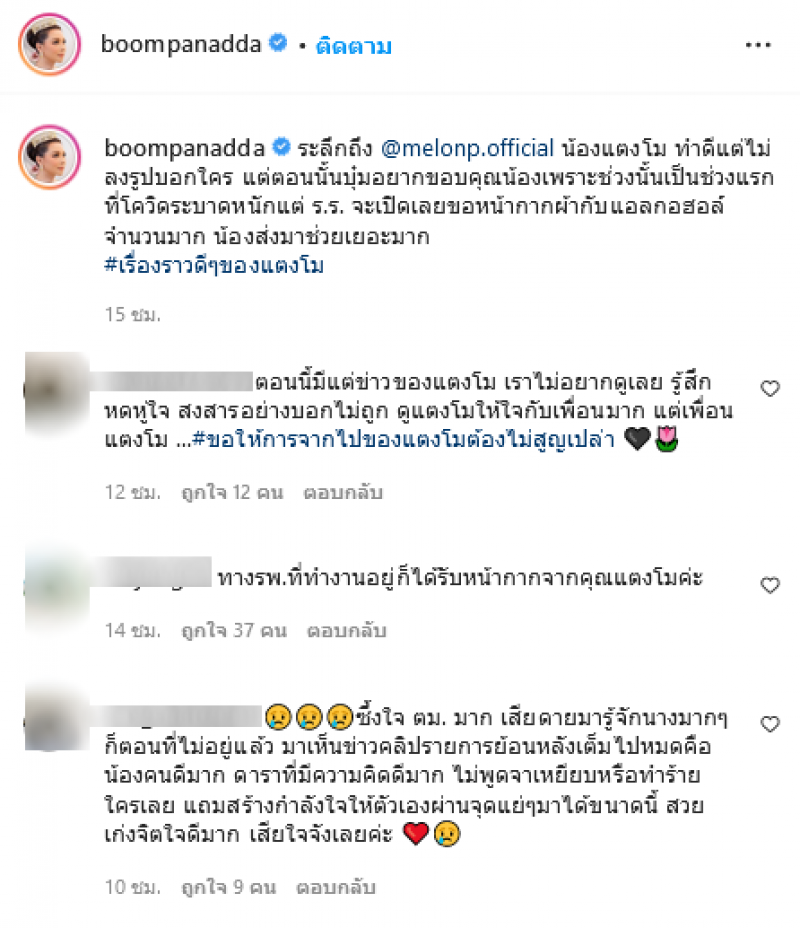Screen dimensions: 800x928
Task: Click the 15 ชม. post timestamp
Action: pyautogui.click(x=133, y=314)
